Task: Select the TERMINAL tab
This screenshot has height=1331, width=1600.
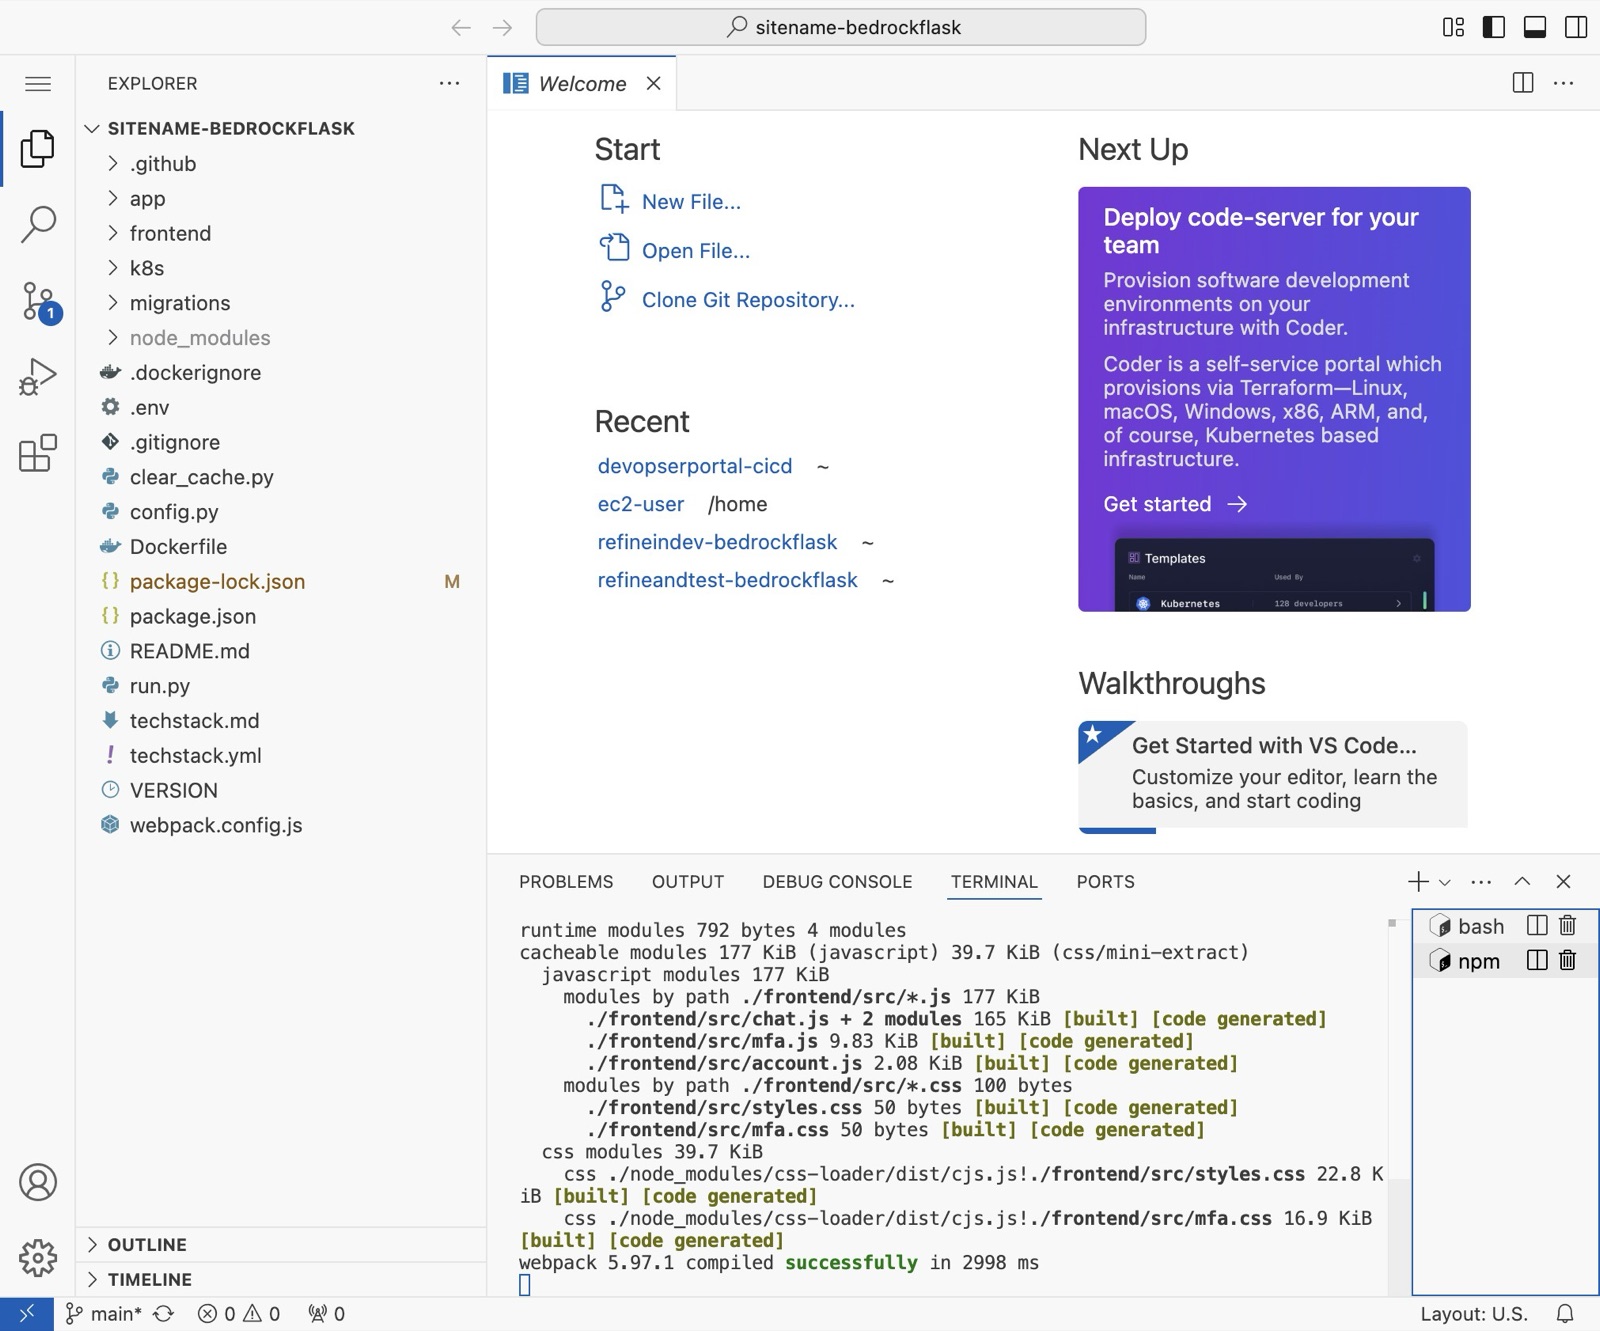Action: pyautogui.click(x=994, y=881)
